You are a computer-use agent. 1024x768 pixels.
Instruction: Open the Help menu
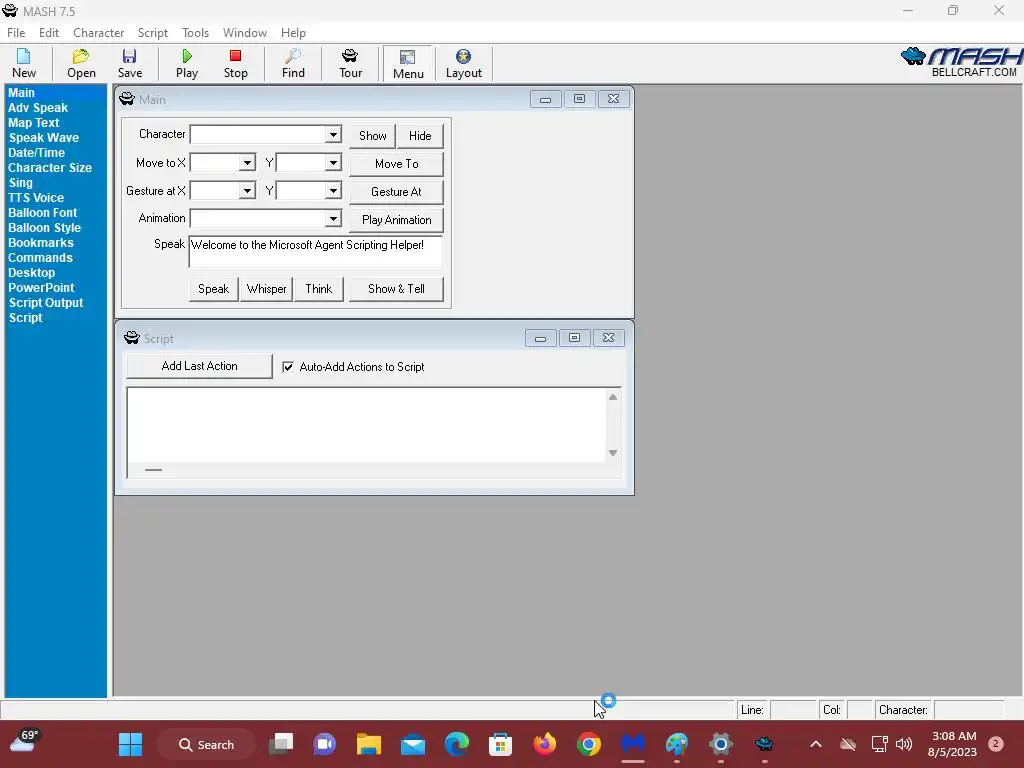click(293, 33)
